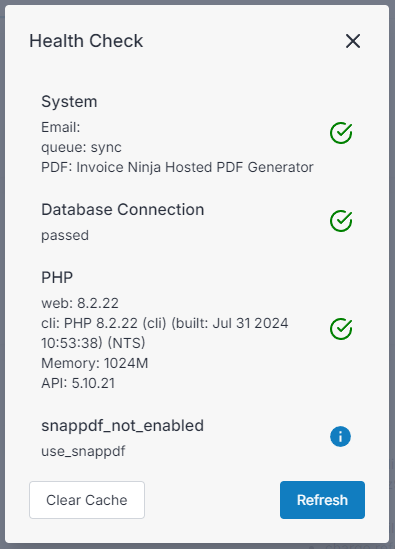Click the Database Connection green check icon

point(341,221)
